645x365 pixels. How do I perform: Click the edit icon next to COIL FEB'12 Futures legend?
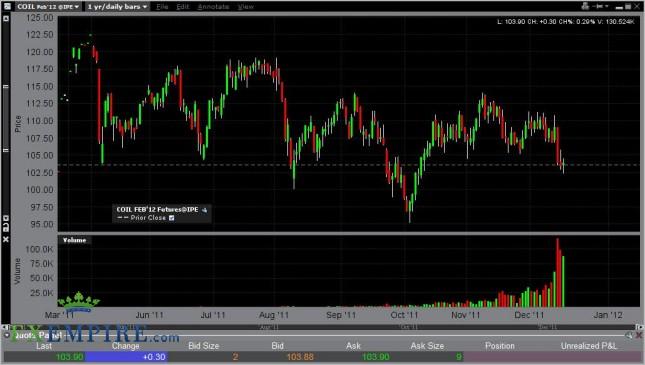pos(204,210)
